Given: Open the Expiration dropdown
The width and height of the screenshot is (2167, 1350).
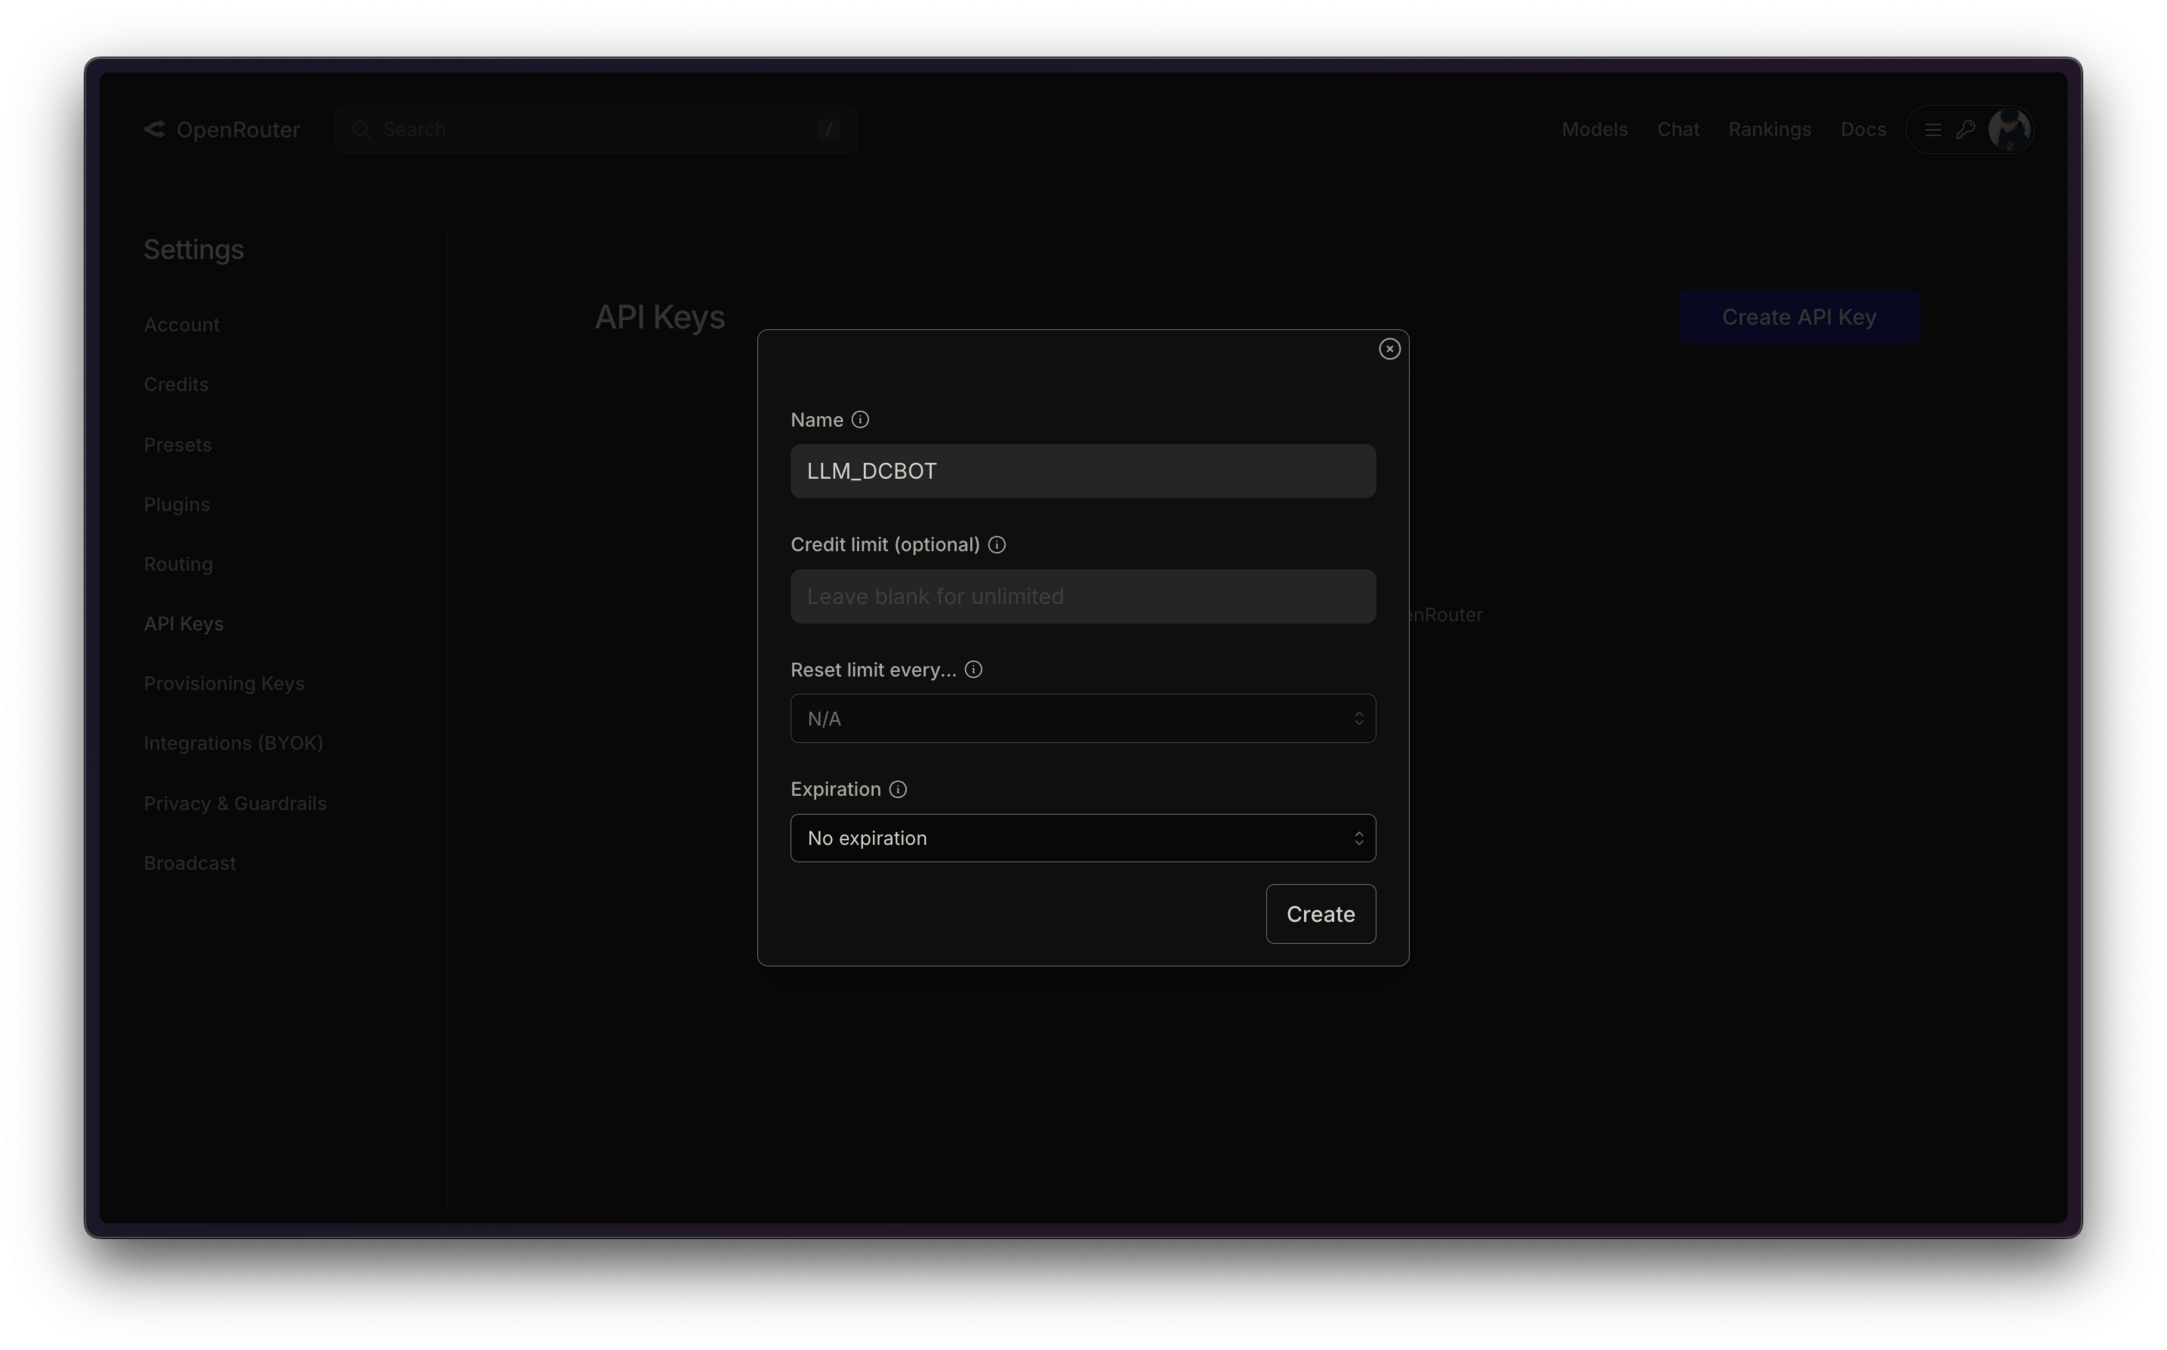Looking at the screenshot, I should coord(1083,838).
